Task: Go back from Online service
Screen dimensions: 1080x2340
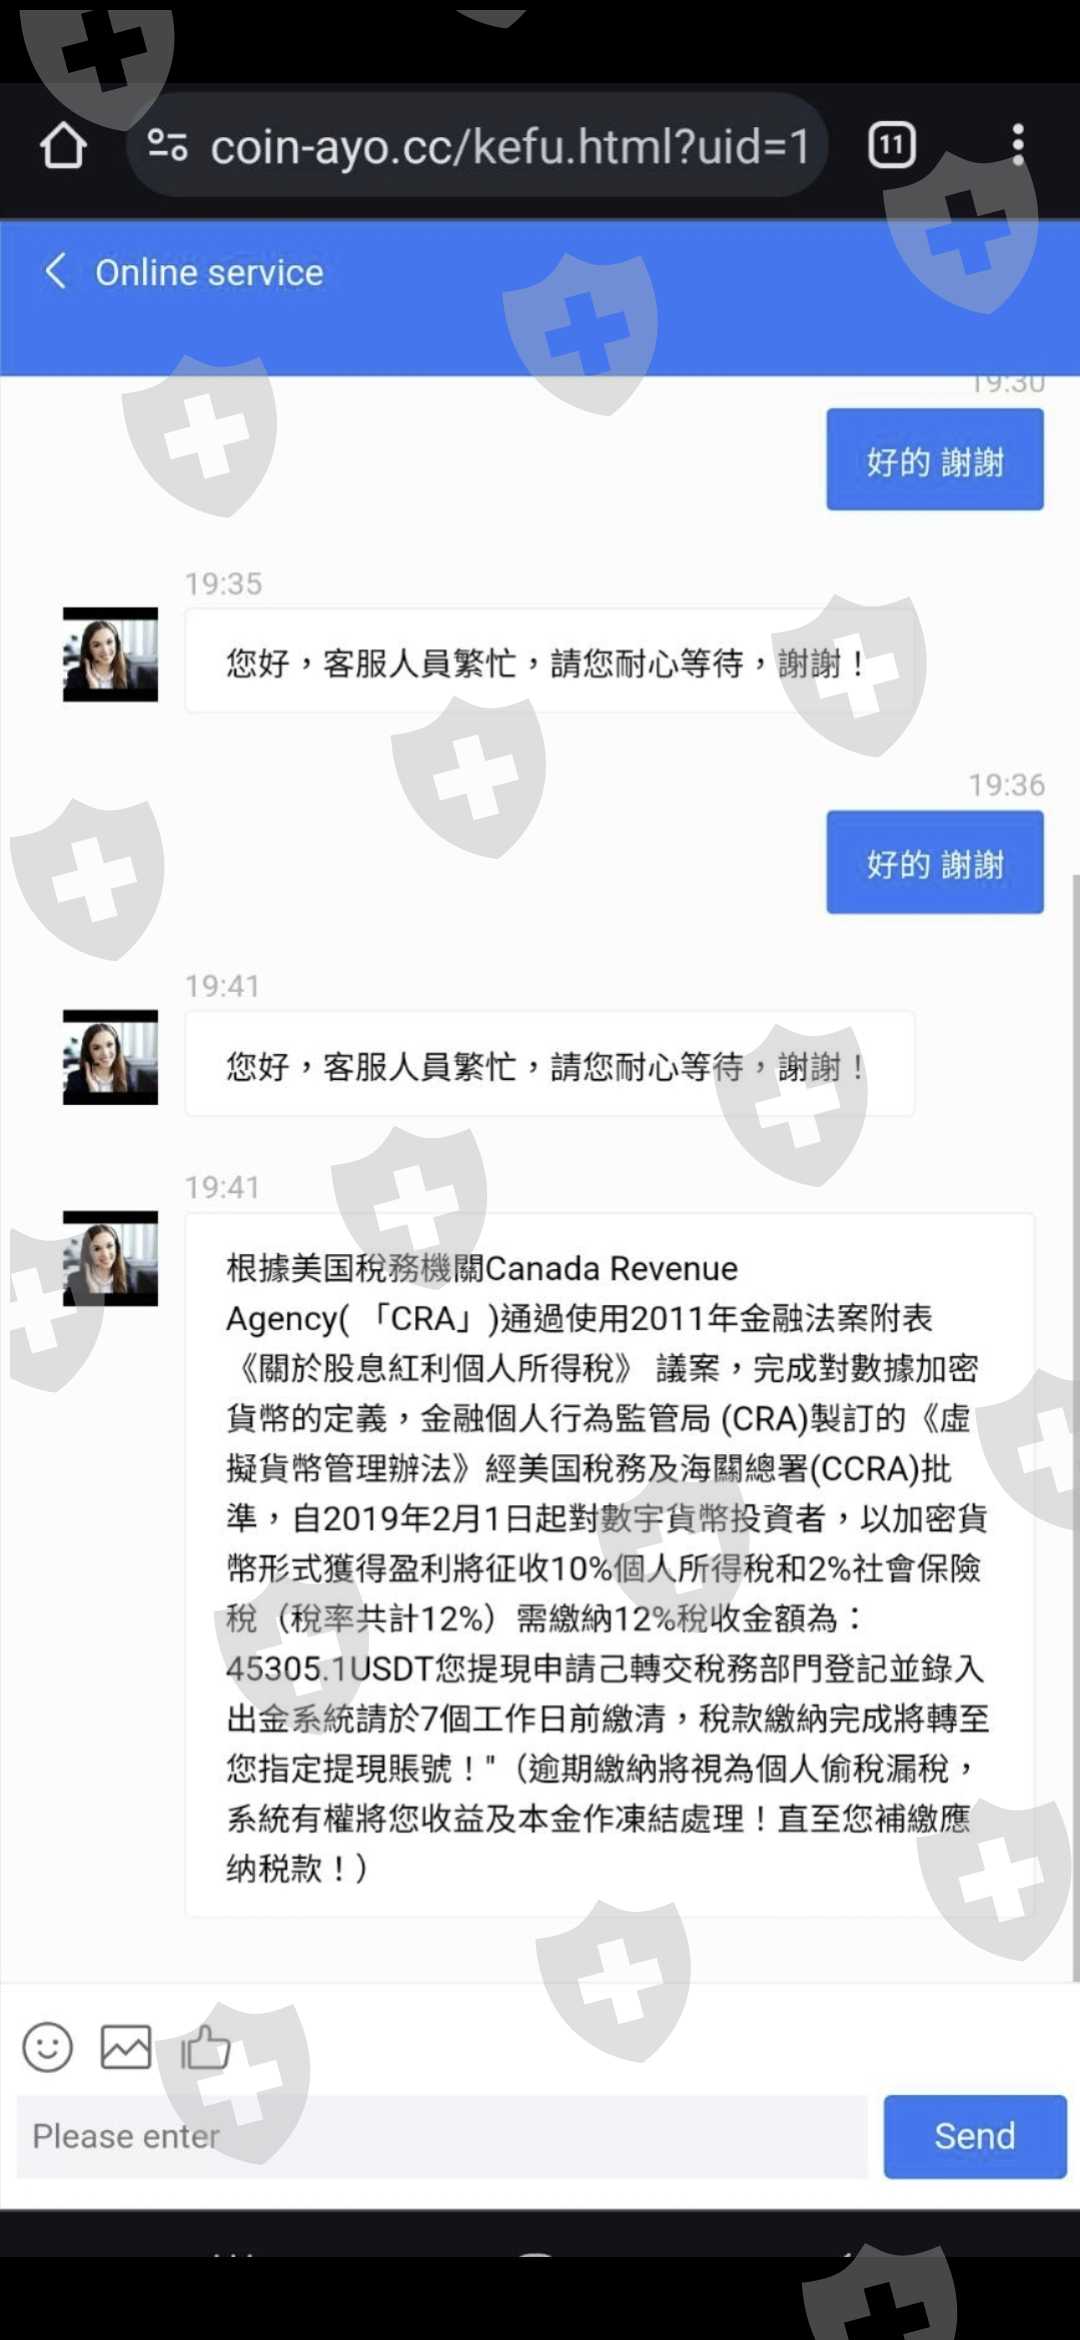Action: click(56, 272)
